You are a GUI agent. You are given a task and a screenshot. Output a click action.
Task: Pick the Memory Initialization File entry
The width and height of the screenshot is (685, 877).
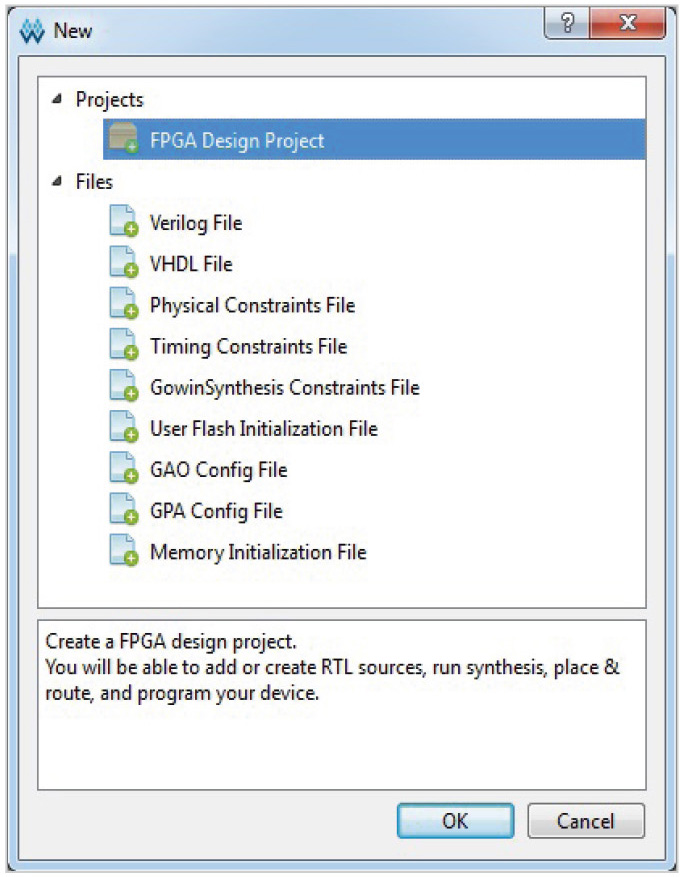258,552
